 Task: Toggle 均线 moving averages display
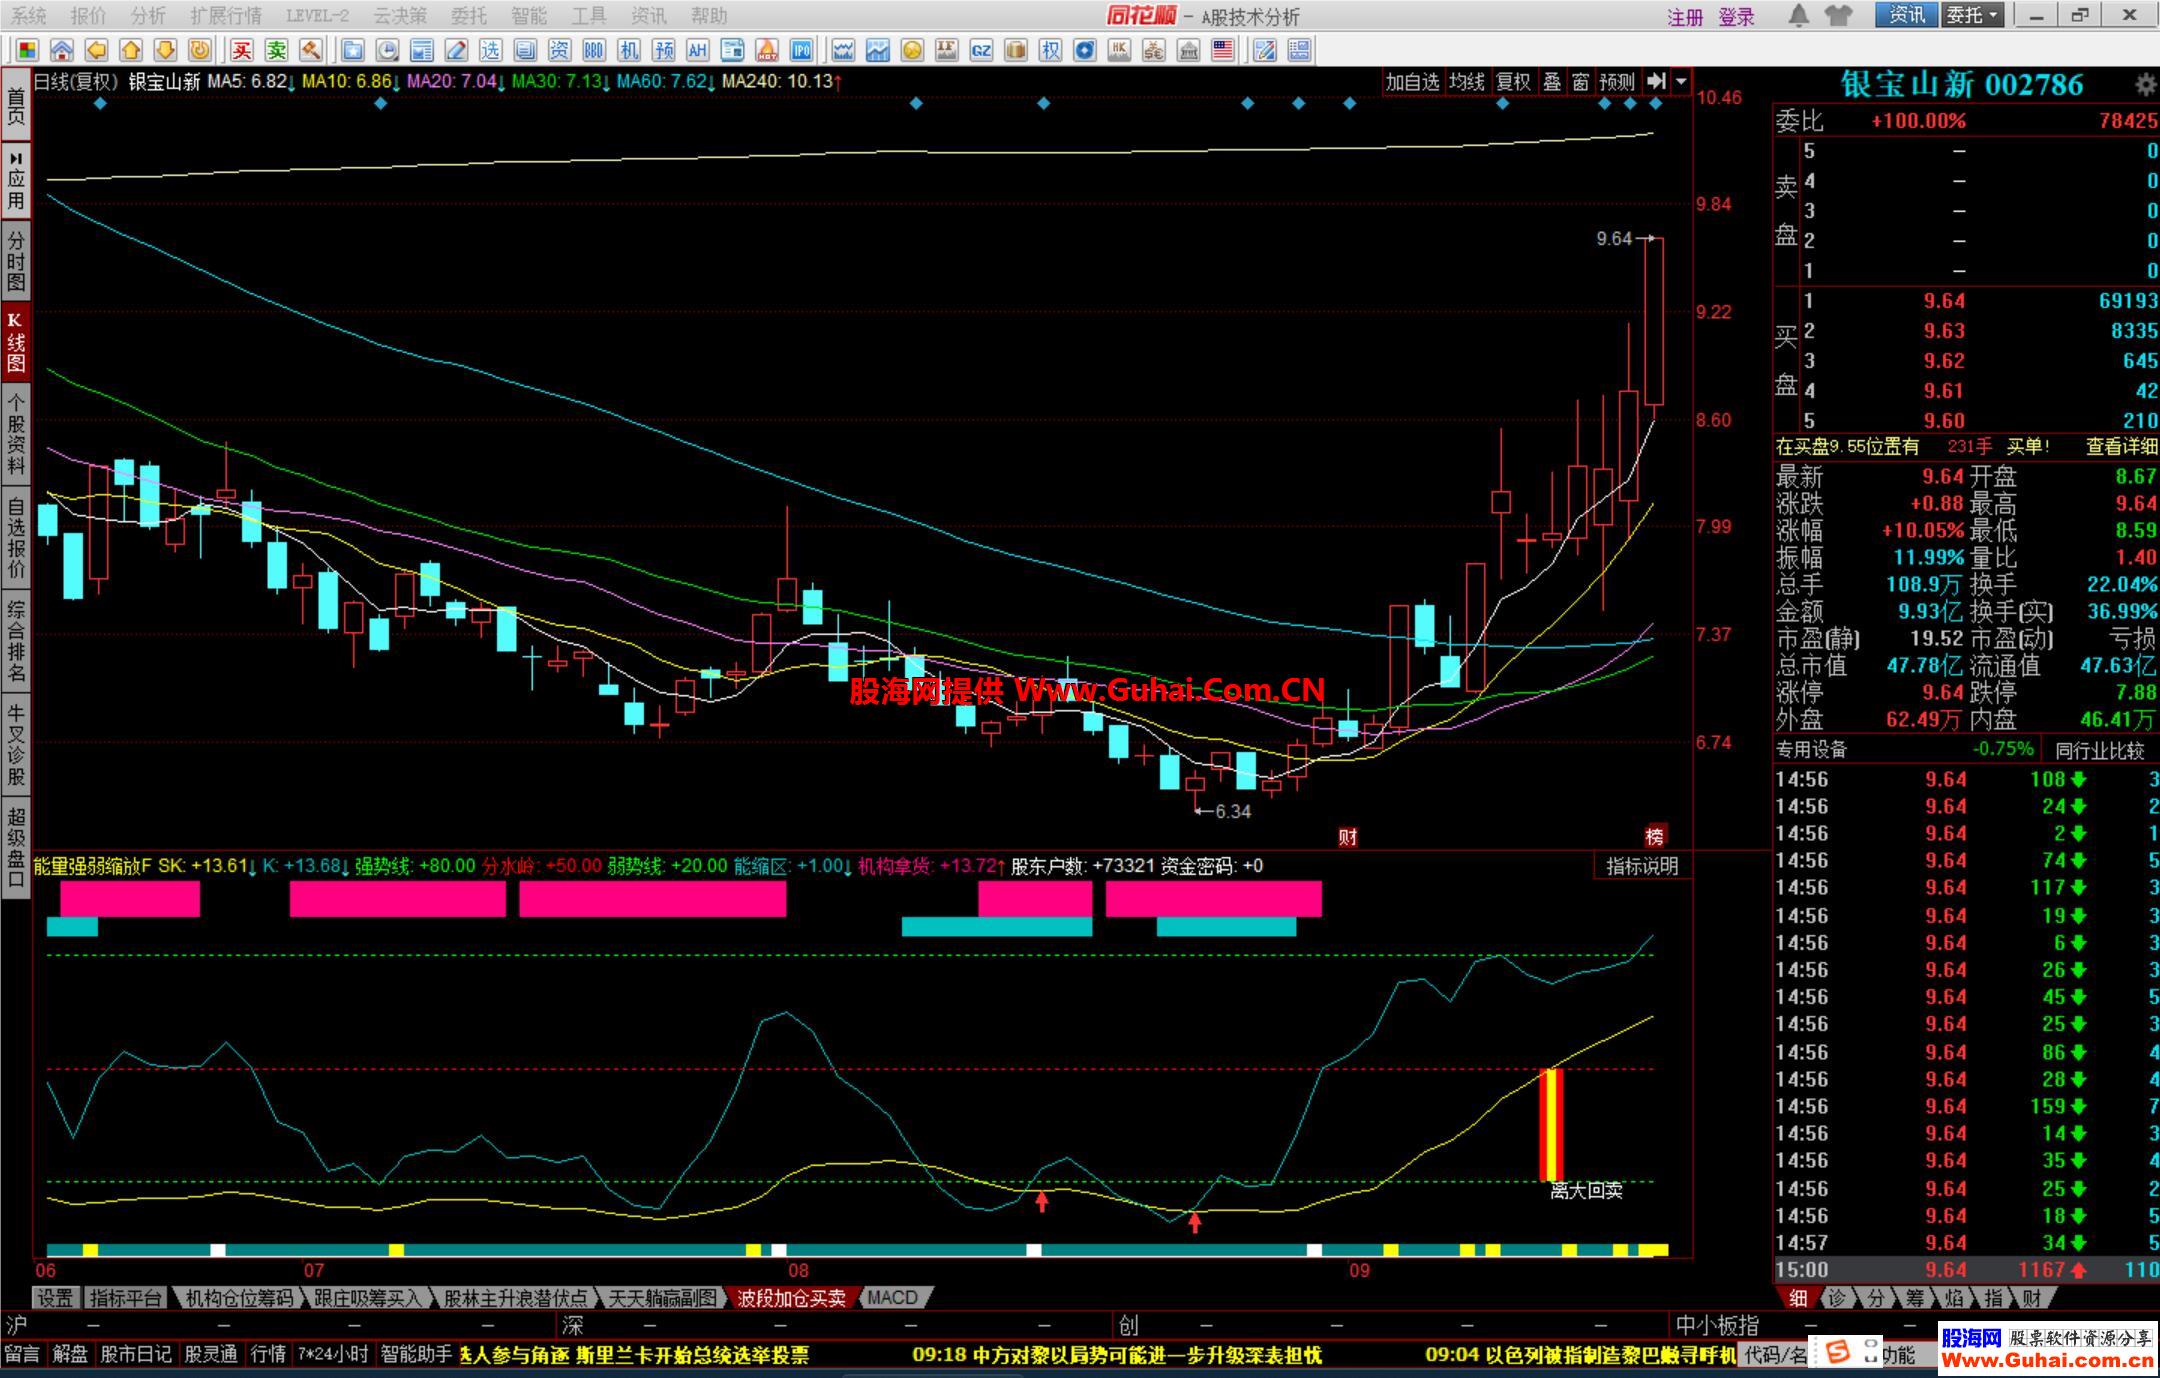(1467, 82)
